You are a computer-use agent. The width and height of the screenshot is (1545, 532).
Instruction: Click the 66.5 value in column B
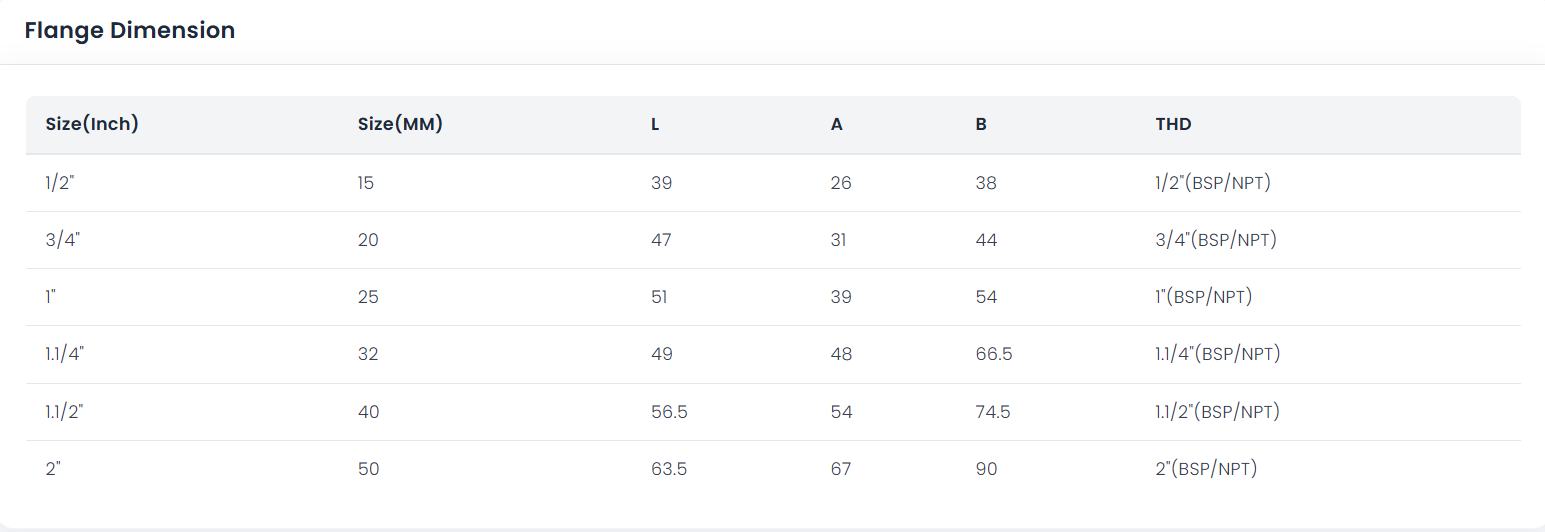pos(994,354)
